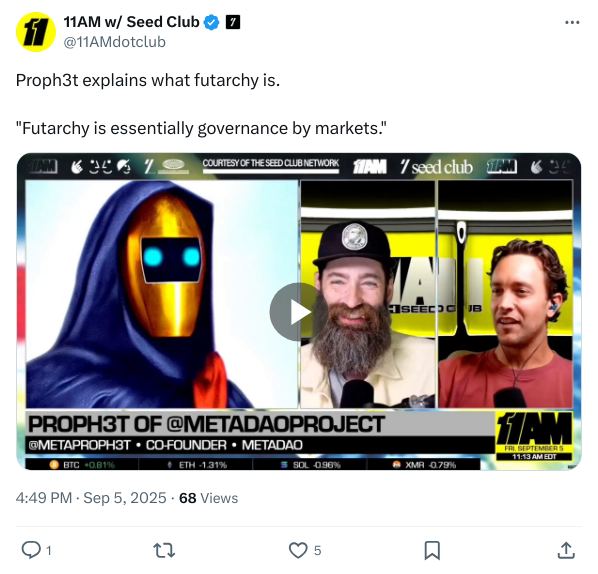The width and height of the screenshot is (598, 574).
Task: Open the 11AM w/ Seed Club profile name
Action: point(131,22)
